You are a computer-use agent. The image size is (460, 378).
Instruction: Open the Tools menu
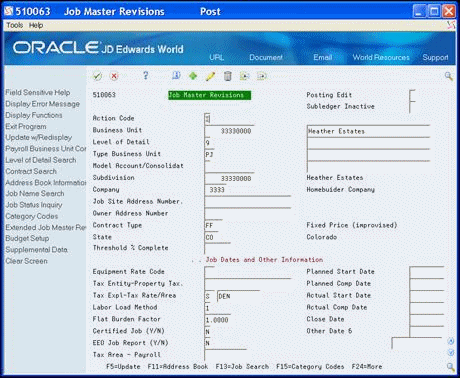(15, 25)
